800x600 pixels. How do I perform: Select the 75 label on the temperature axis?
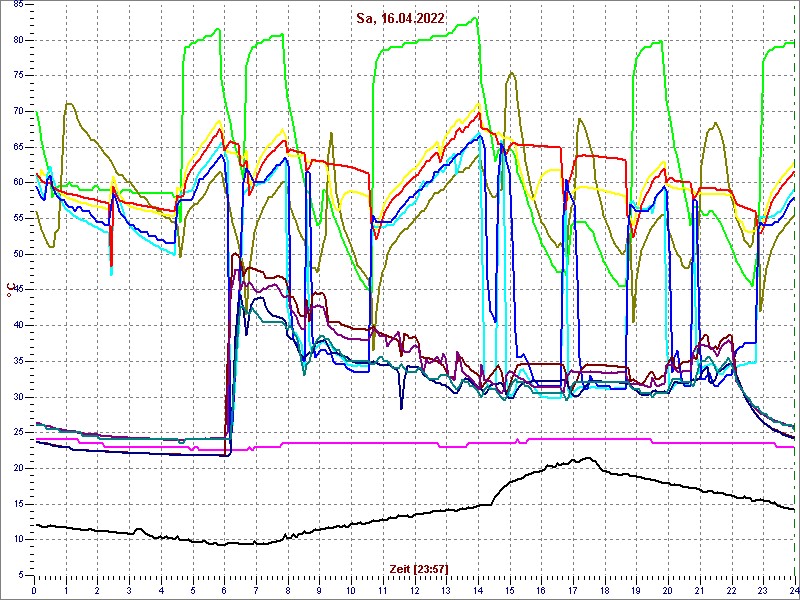(x=18, y=76)
